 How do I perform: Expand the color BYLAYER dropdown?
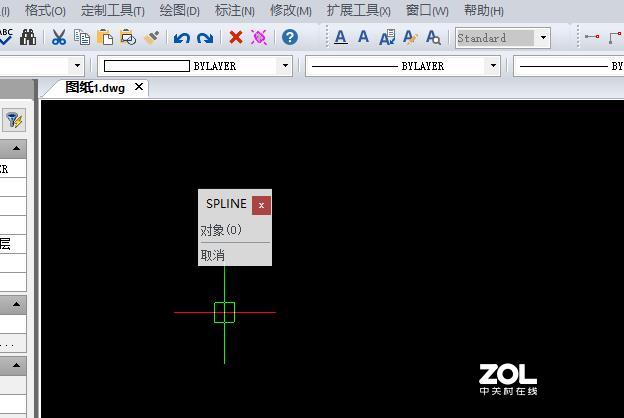coord(285,66)
